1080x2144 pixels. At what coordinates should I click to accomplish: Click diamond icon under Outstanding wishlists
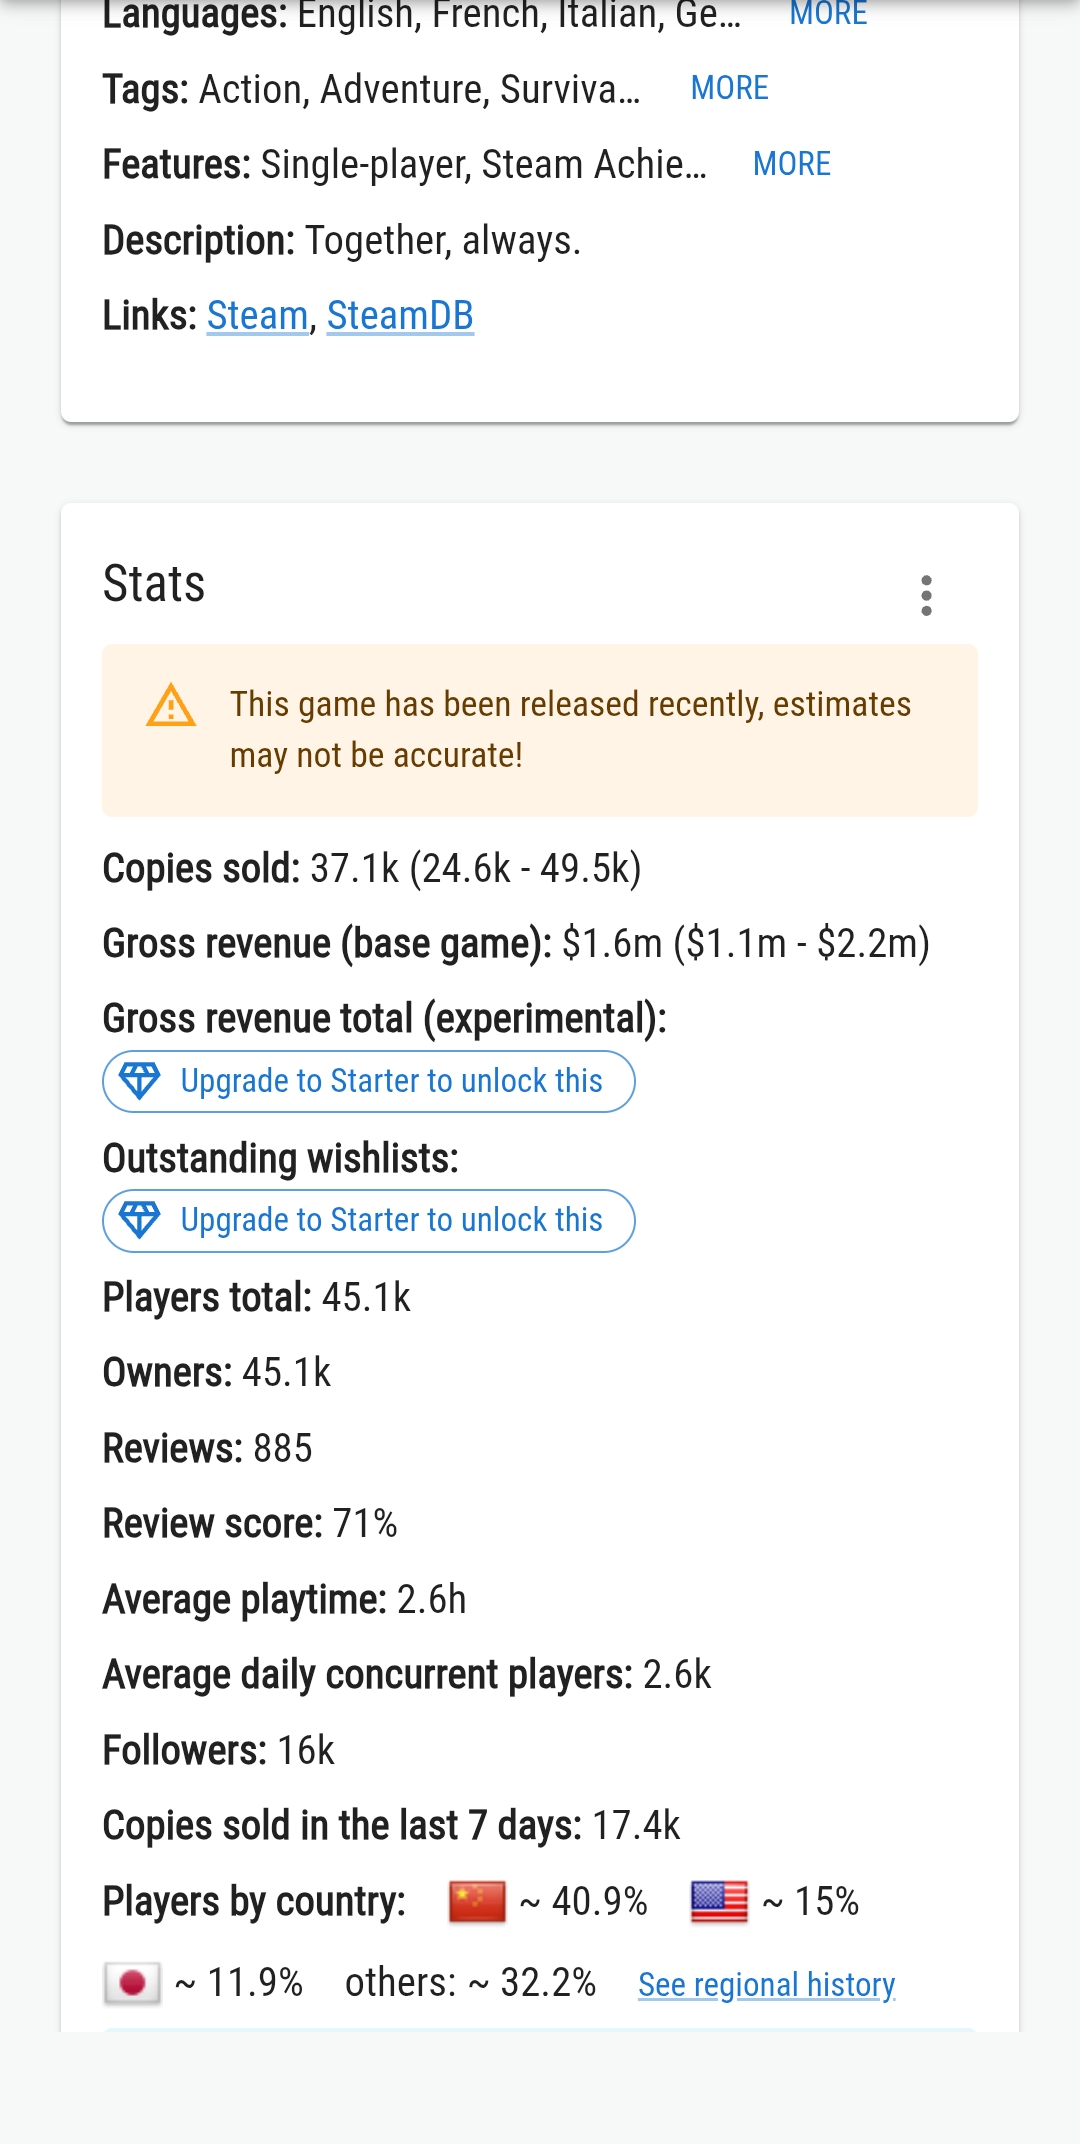pyautogui.click(x=139, y=1219)
